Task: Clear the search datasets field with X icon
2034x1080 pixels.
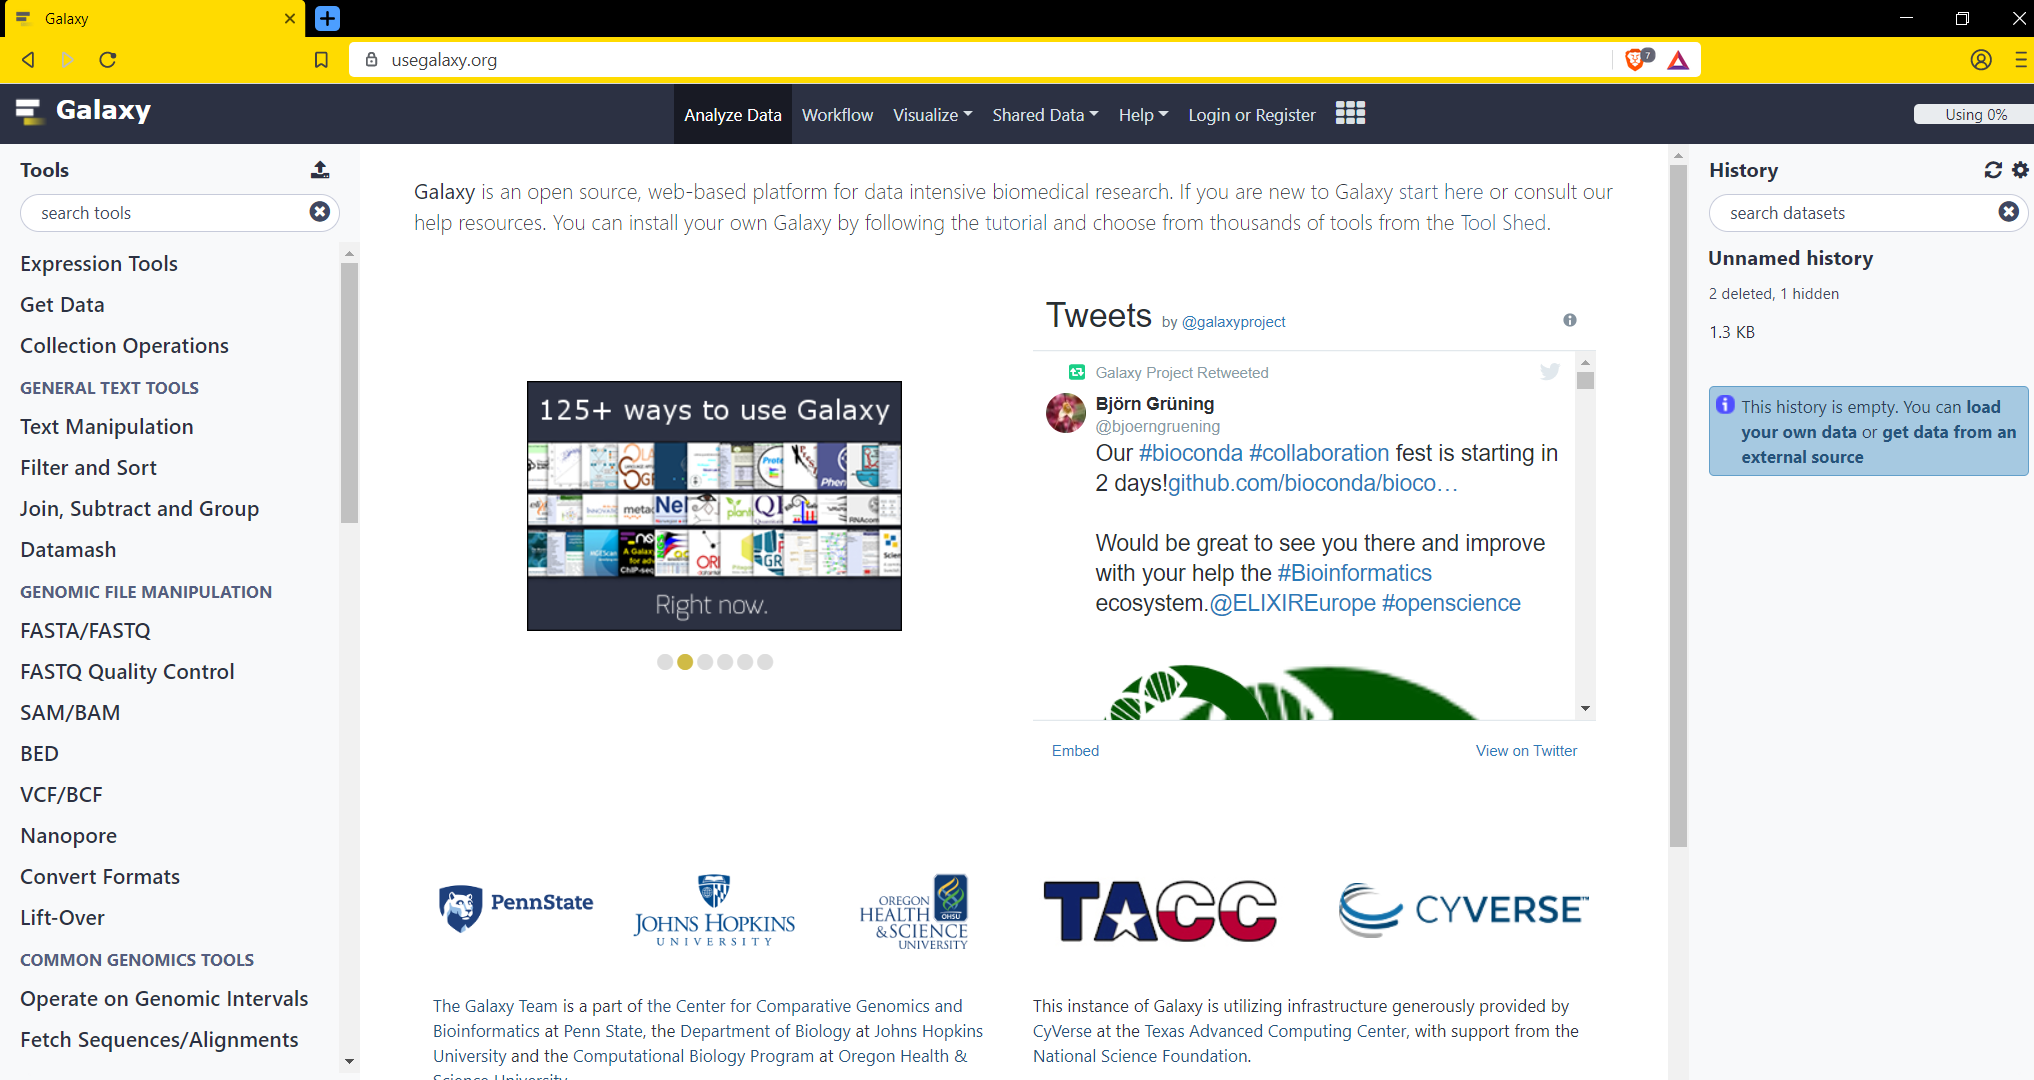Action: [2008, 212]
